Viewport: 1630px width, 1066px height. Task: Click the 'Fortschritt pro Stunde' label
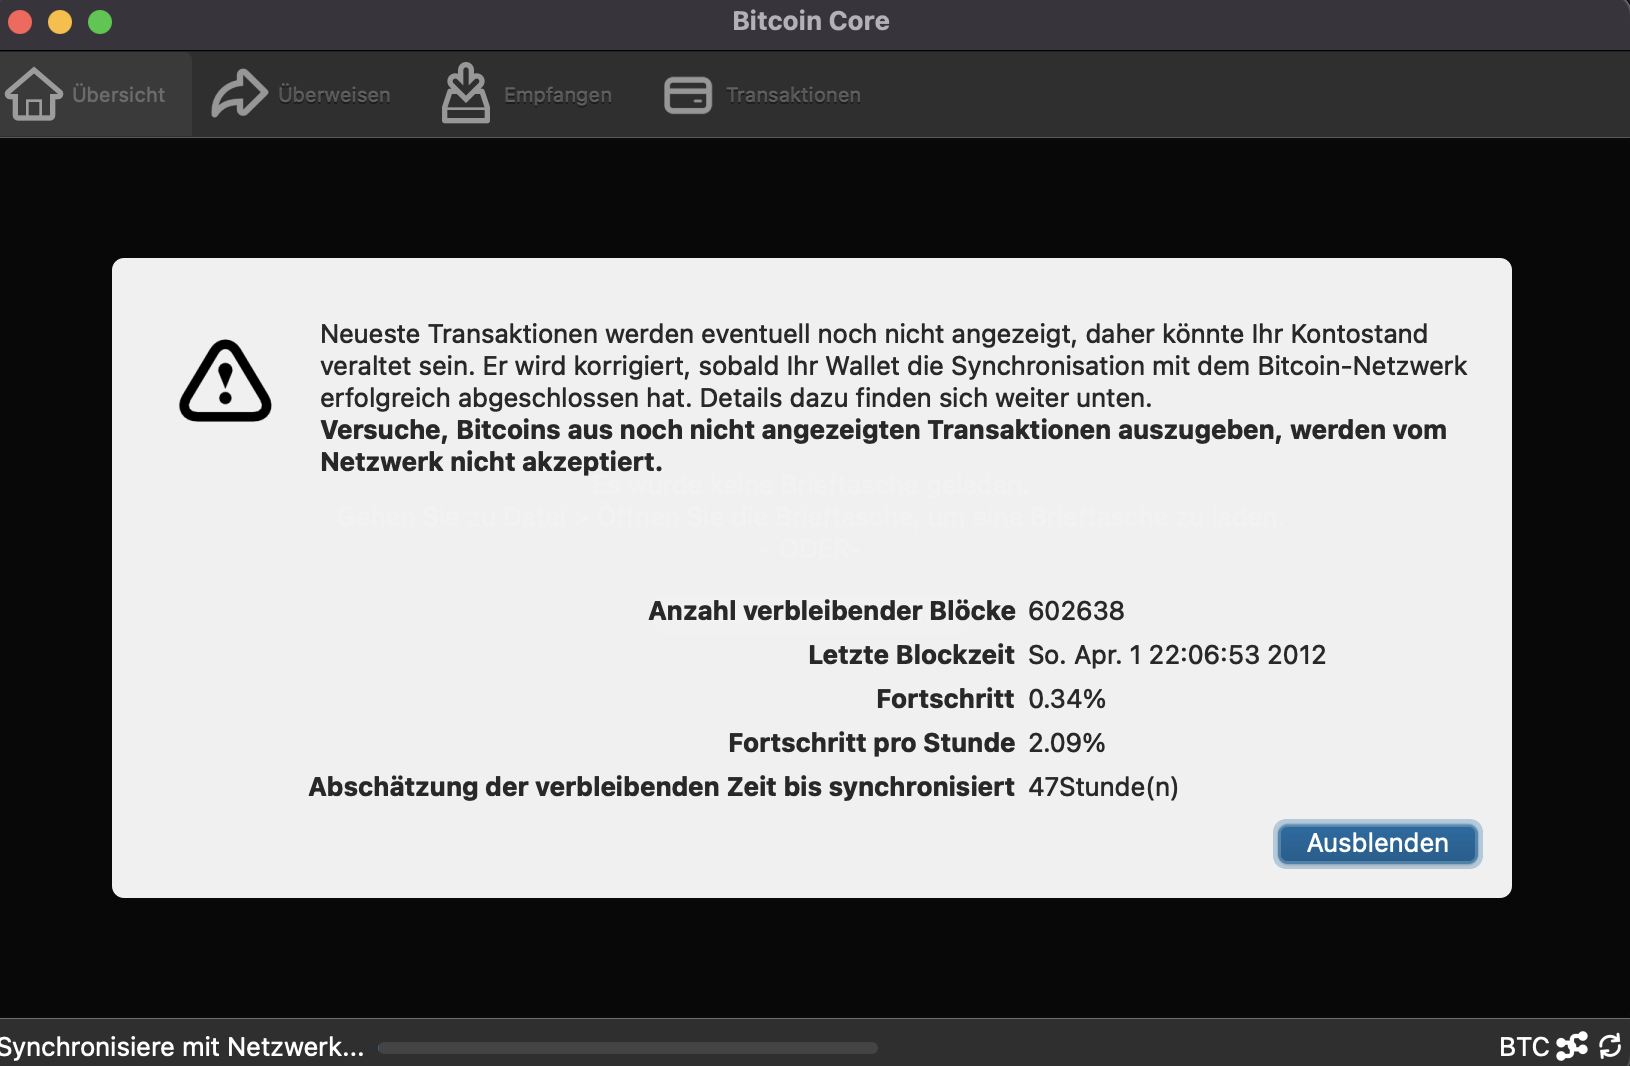(871, 743)
